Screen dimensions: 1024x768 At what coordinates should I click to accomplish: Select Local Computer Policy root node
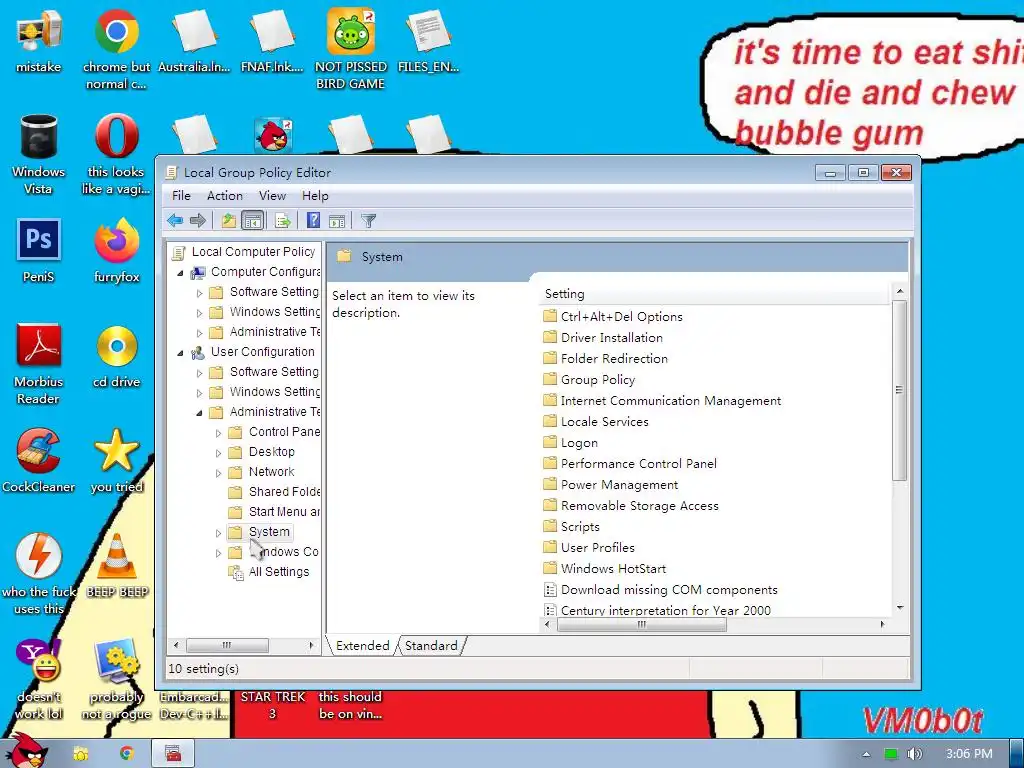(x=244, y=252)
